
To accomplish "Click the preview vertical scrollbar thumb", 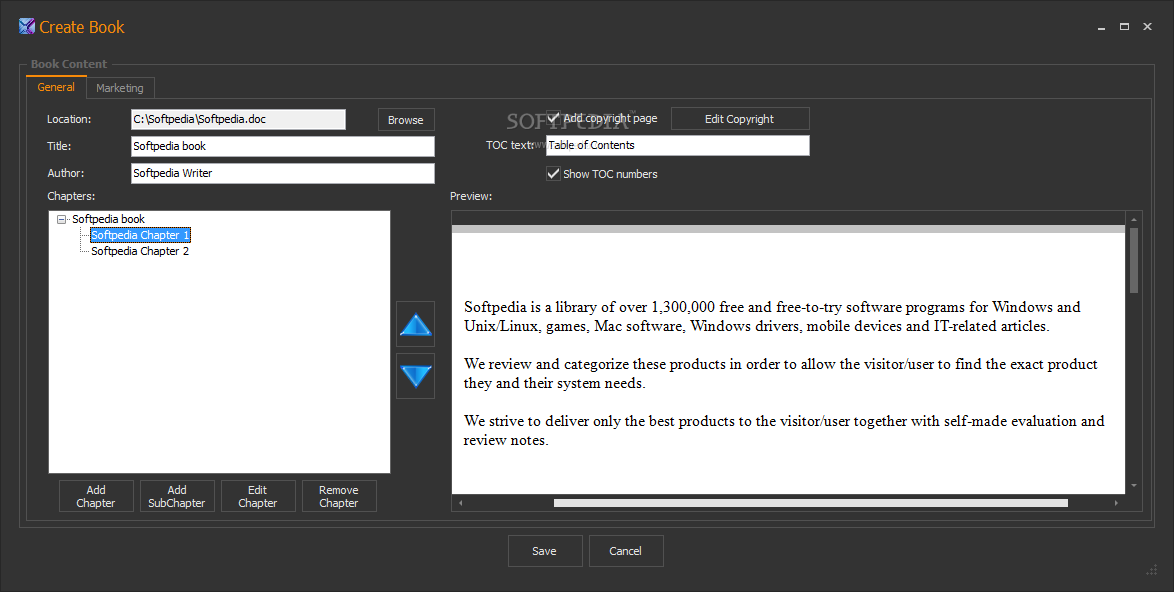I will pos(1134,260).
